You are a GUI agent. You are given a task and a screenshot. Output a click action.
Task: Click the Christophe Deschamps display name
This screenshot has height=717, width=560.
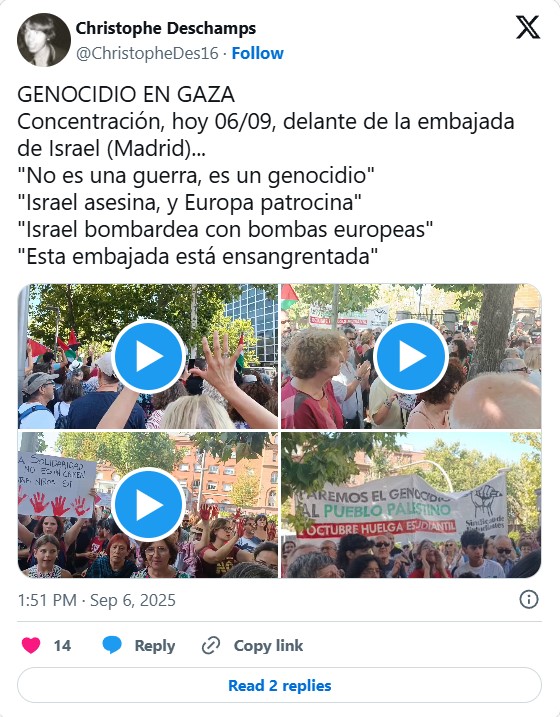pos(165,28)
